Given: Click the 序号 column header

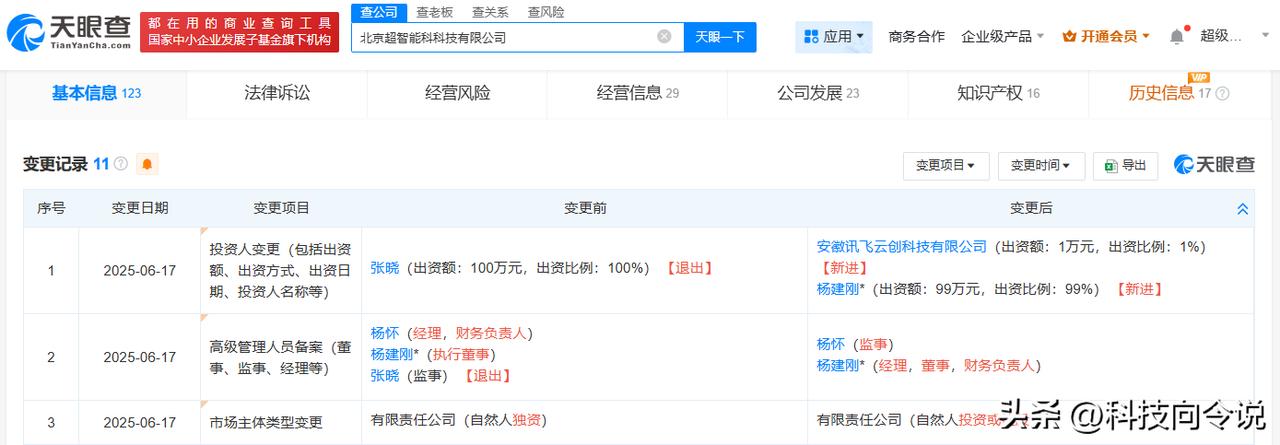Looking at the screenshot, I should coord(51,208).
